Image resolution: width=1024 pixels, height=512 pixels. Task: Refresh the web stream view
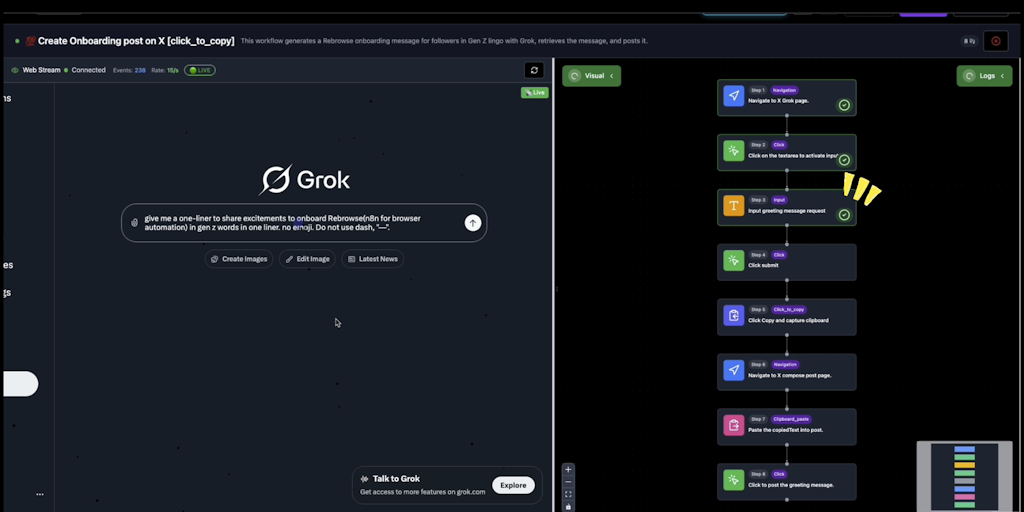pyautogui.click(x=534, y=71)
